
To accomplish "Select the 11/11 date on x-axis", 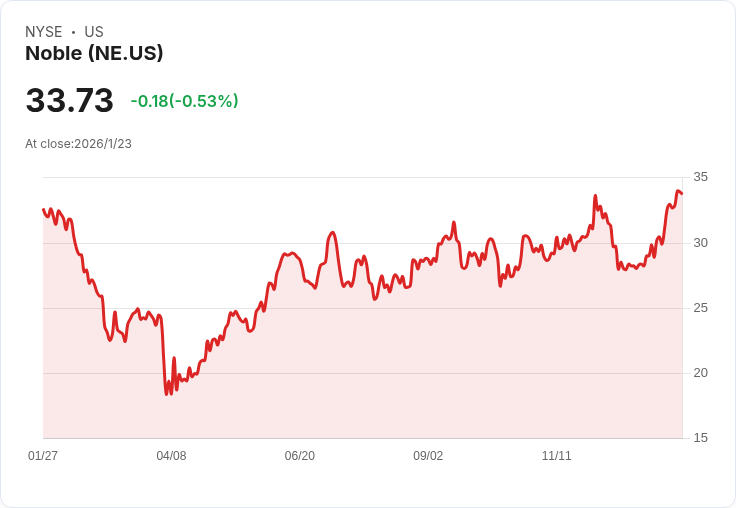I will (x=557, y=455).
